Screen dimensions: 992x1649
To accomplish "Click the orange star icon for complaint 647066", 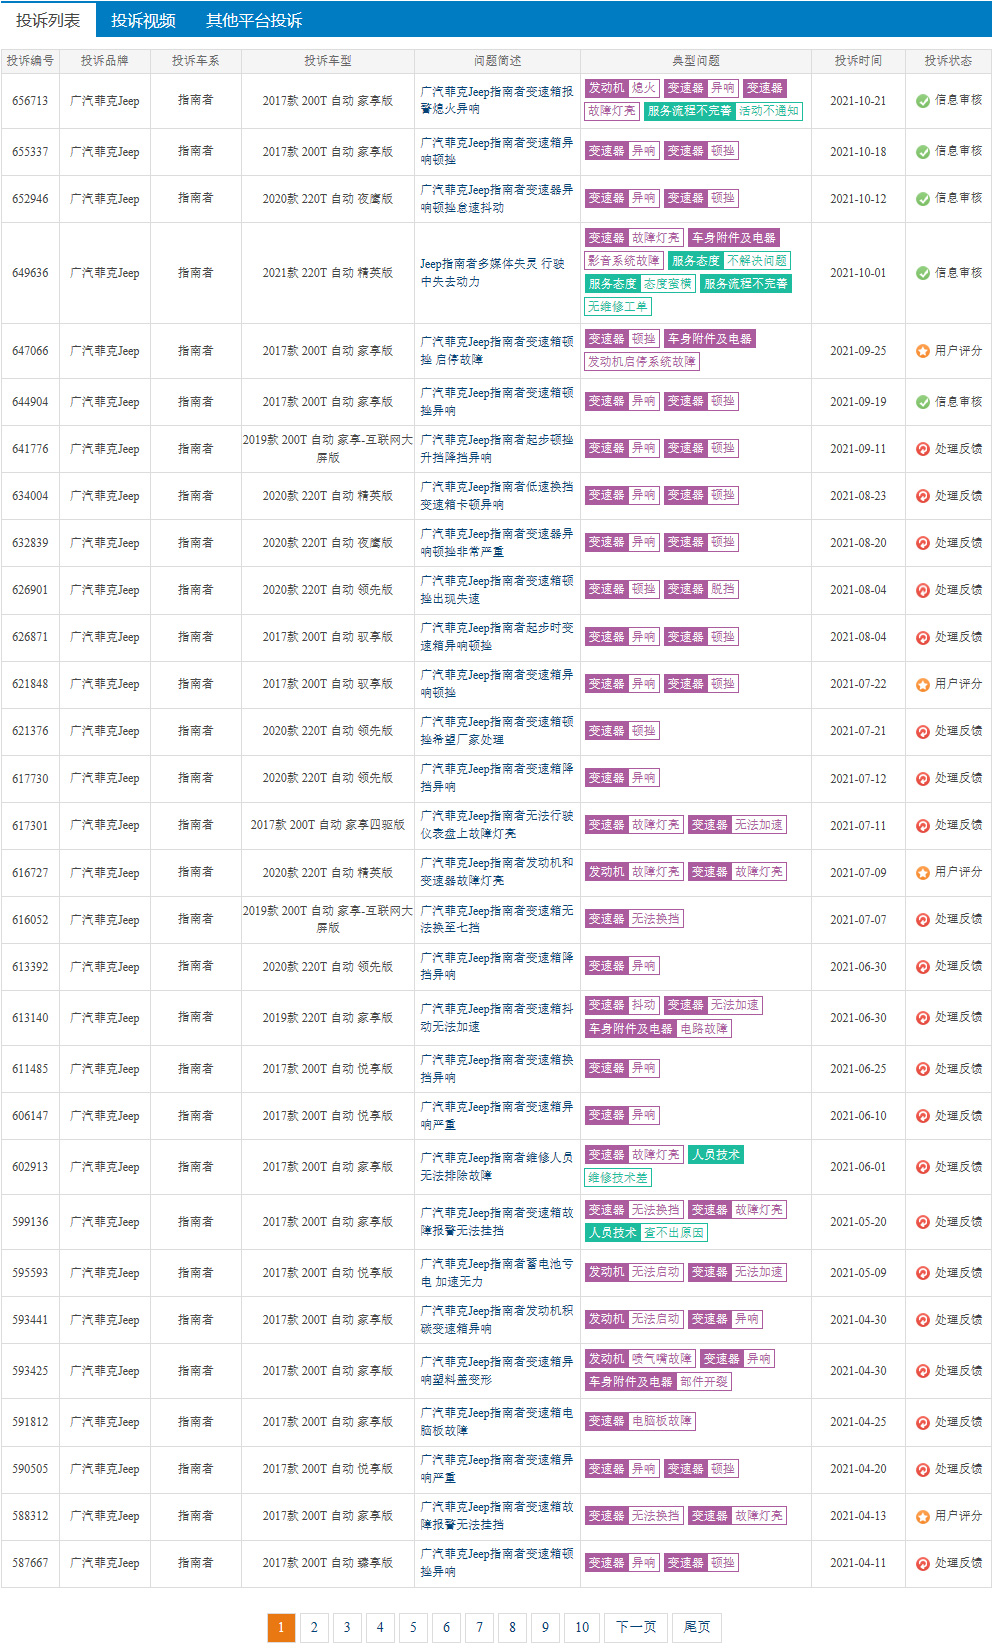I will tap(923, 351).
